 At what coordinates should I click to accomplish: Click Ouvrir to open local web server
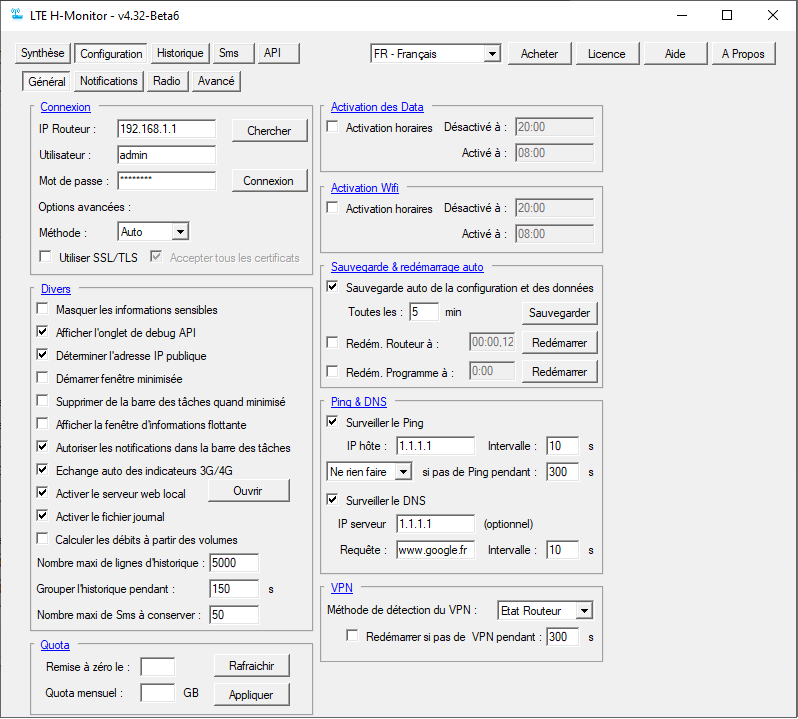point(248,491)
